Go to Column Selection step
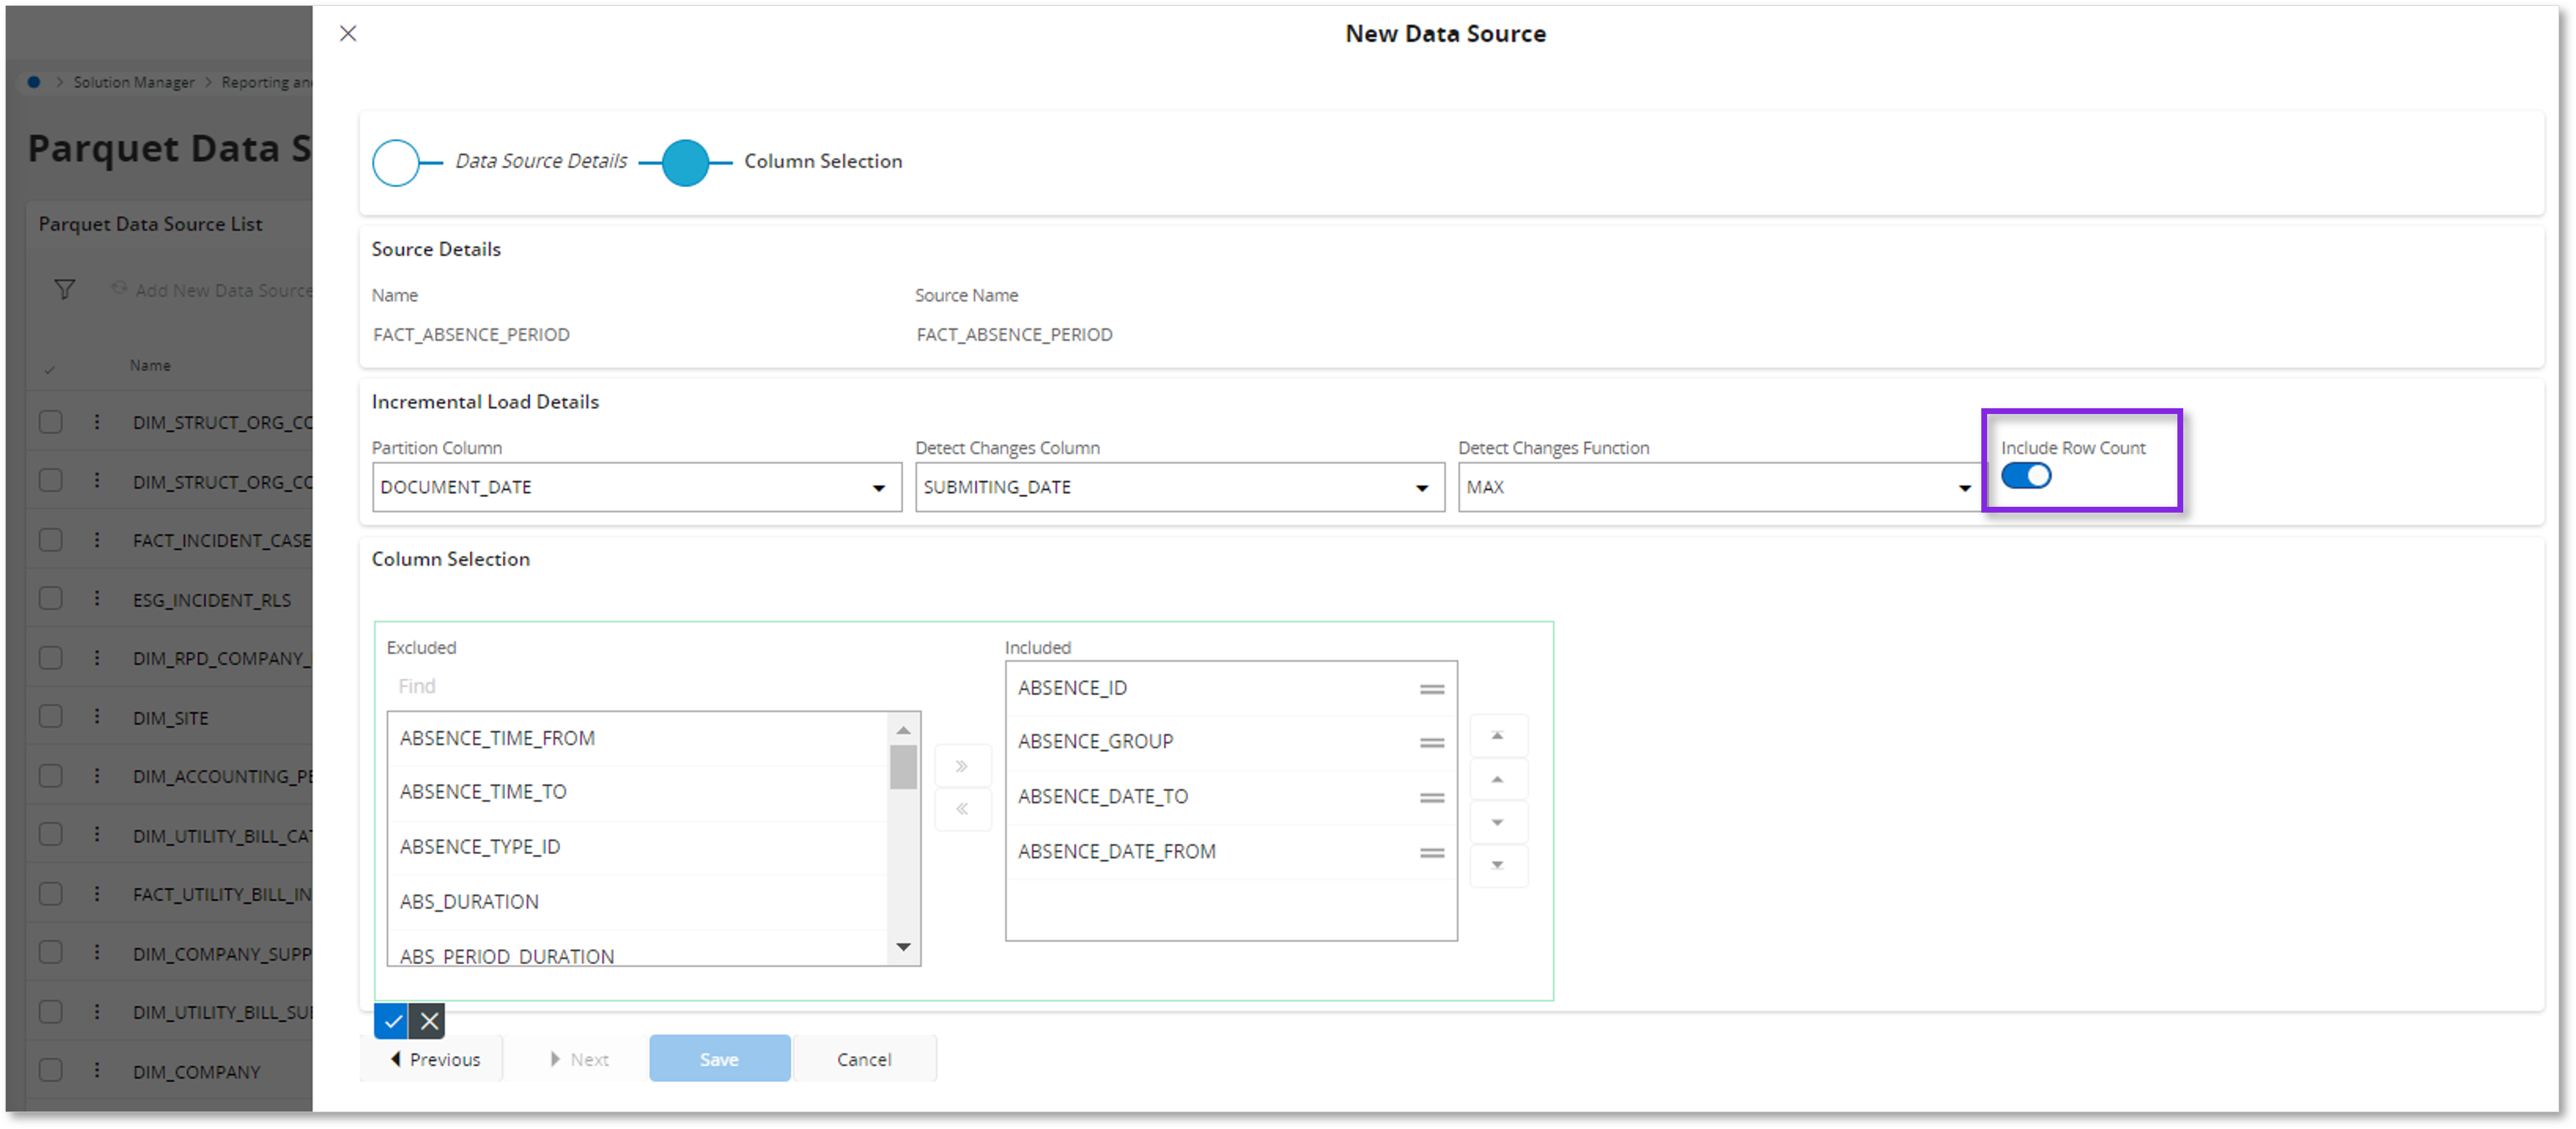This screenshot has width=2576, height=1129. click(823, 161)
